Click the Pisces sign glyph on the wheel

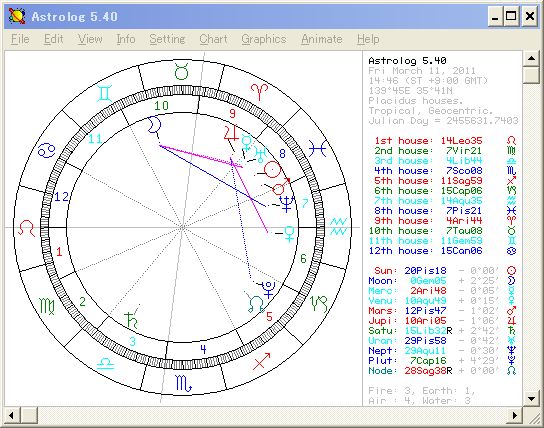pos(318,148)
